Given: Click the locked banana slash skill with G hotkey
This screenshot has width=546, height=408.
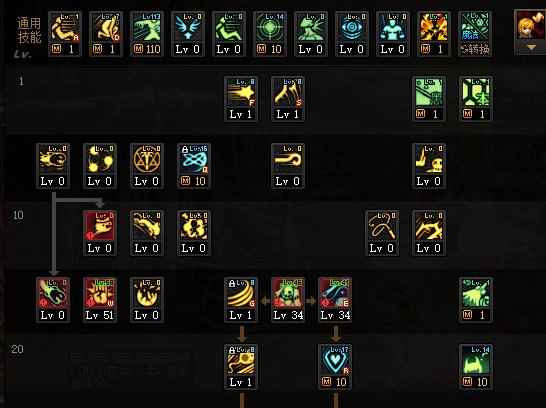Looking at the screenshot, I should click(241, 300).
